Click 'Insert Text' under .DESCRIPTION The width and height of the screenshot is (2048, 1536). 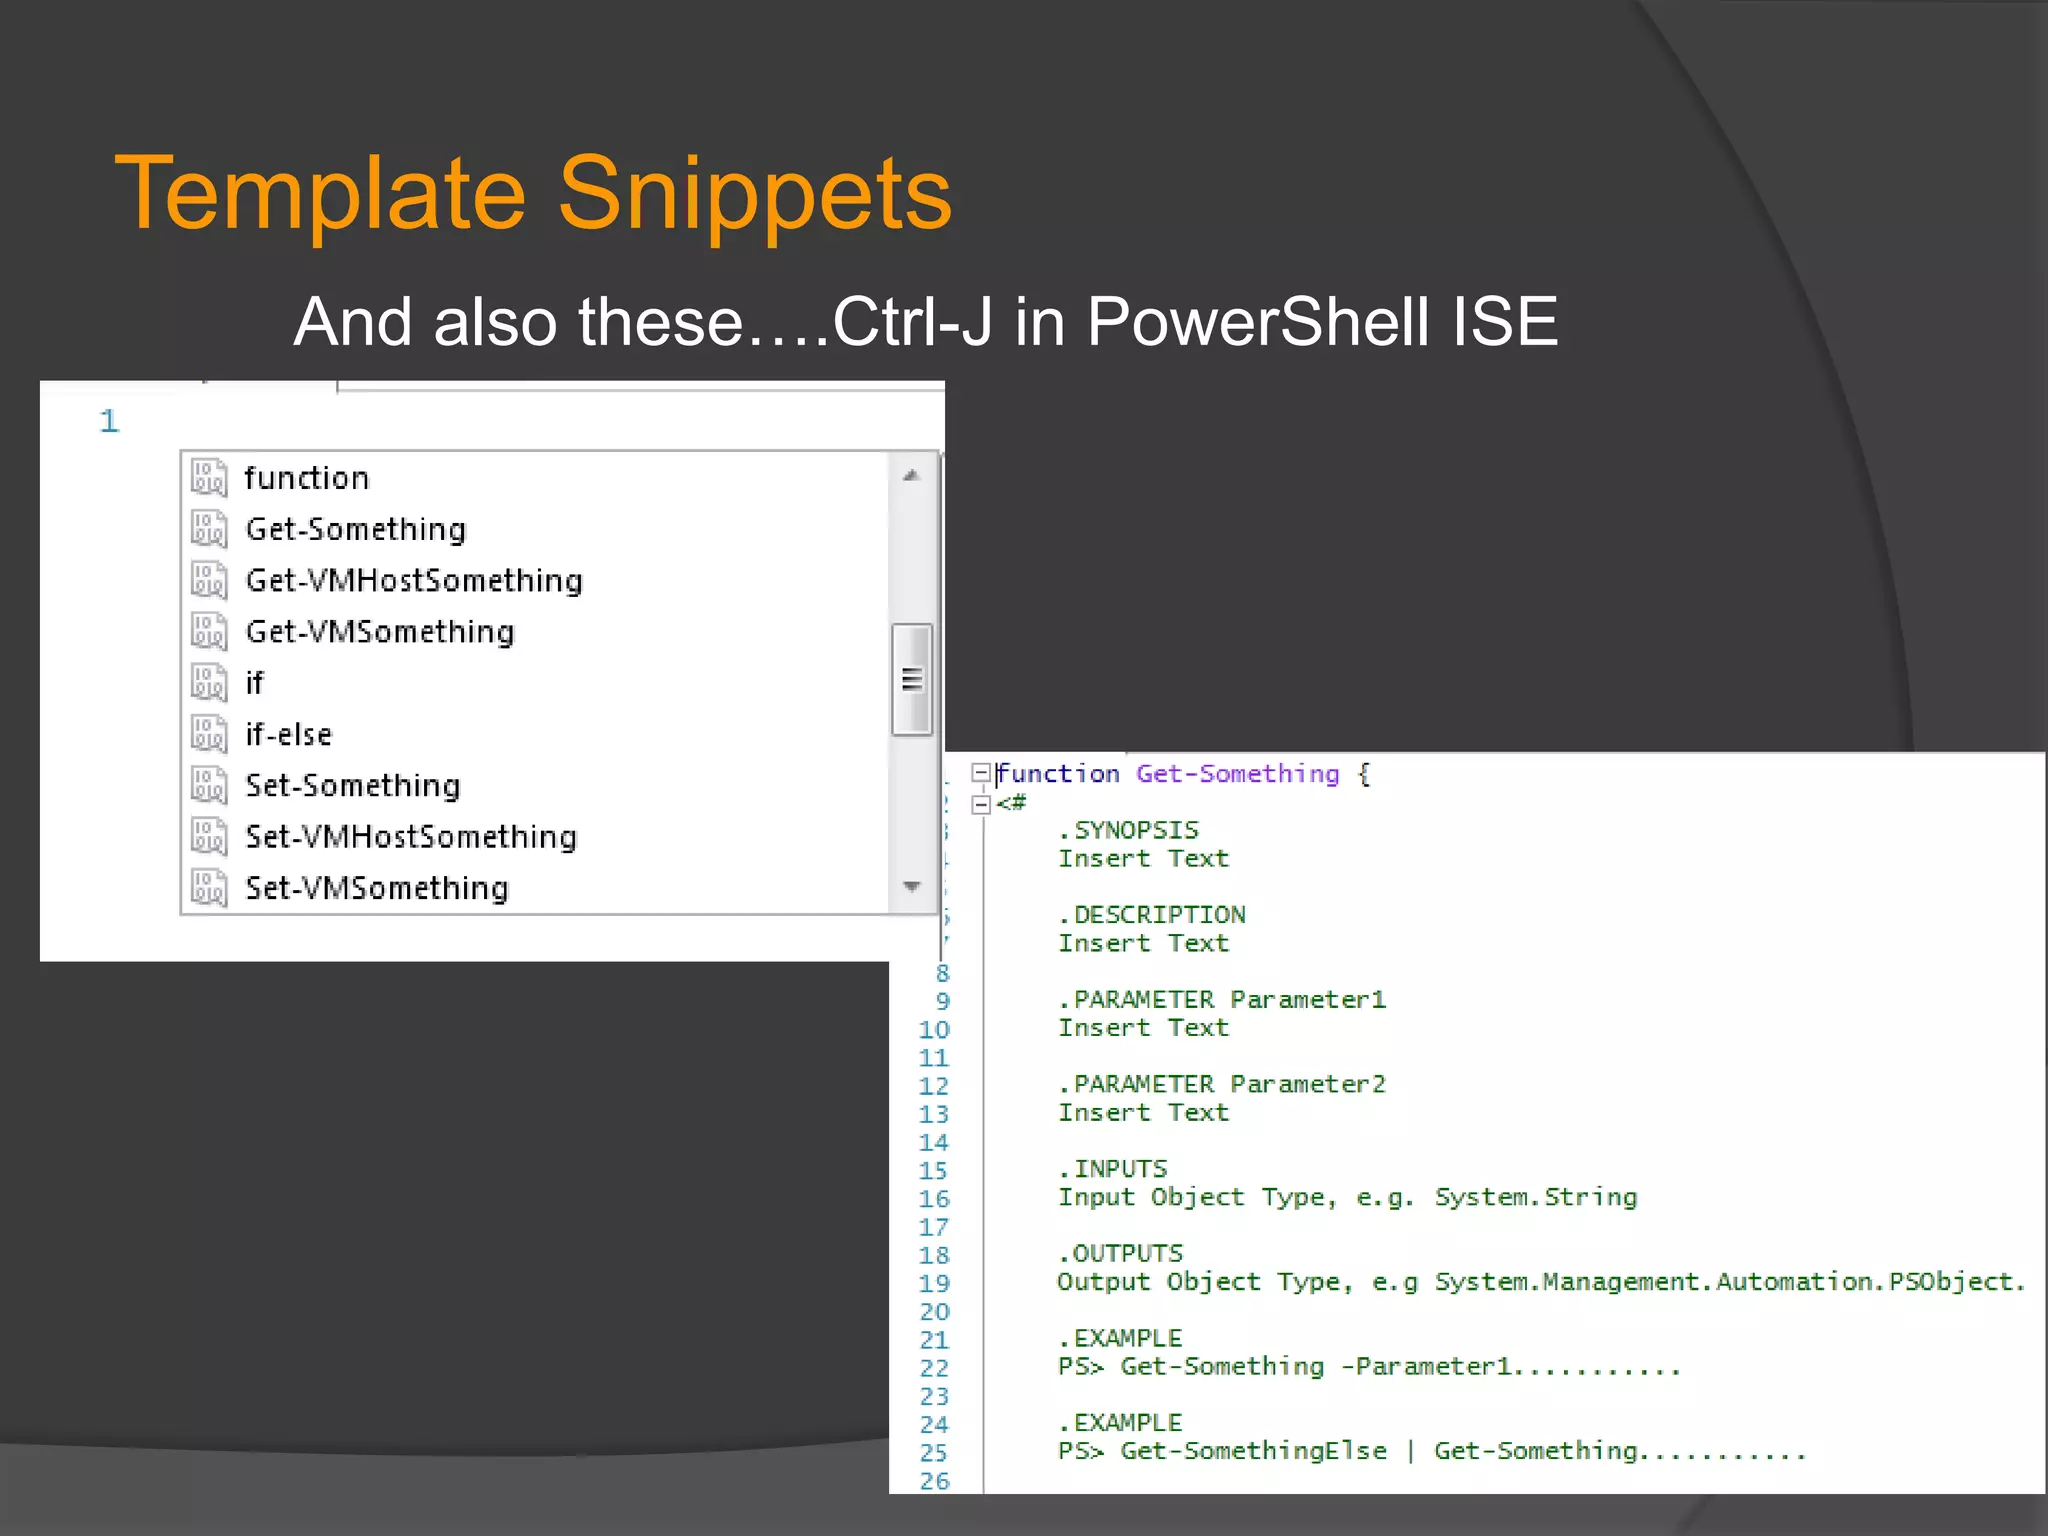click(1143, 943)
